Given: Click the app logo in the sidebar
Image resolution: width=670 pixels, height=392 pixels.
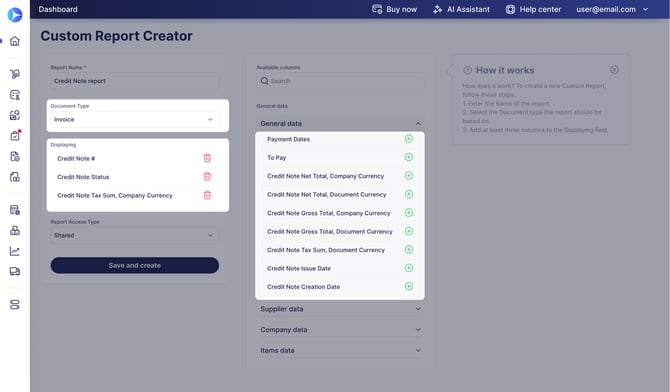Looking at the screenshot, I should click(15, 15).
